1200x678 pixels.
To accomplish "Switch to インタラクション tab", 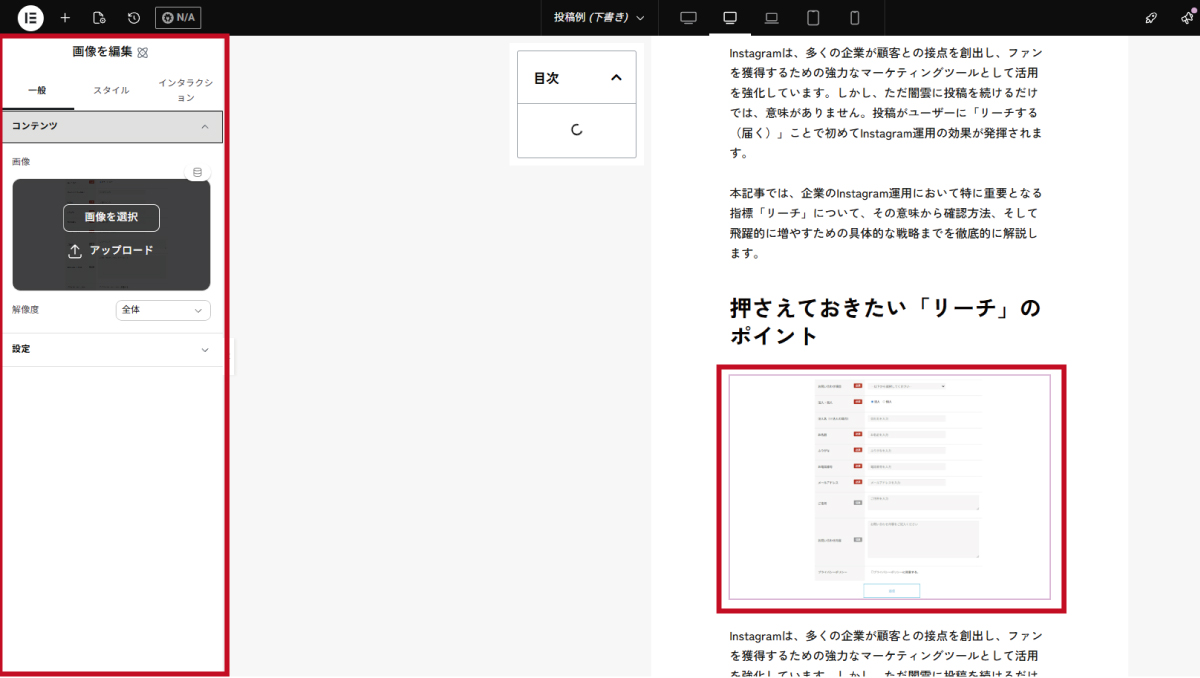I will [x=185, y=90].
